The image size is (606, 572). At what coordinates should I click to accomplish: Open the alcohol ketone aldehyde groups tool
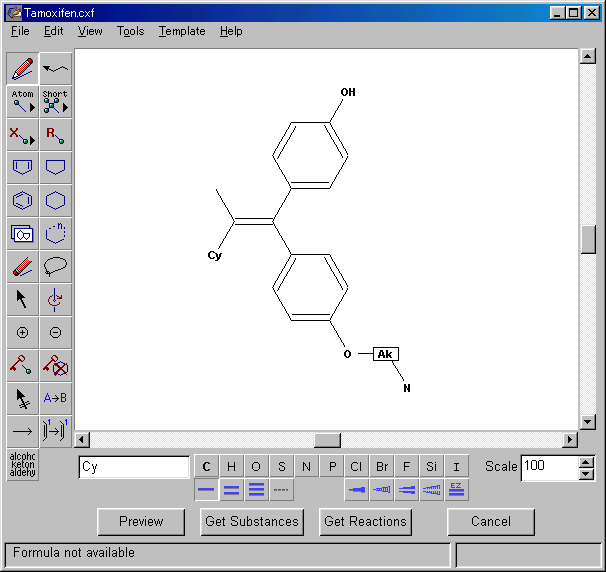point(22,465)
